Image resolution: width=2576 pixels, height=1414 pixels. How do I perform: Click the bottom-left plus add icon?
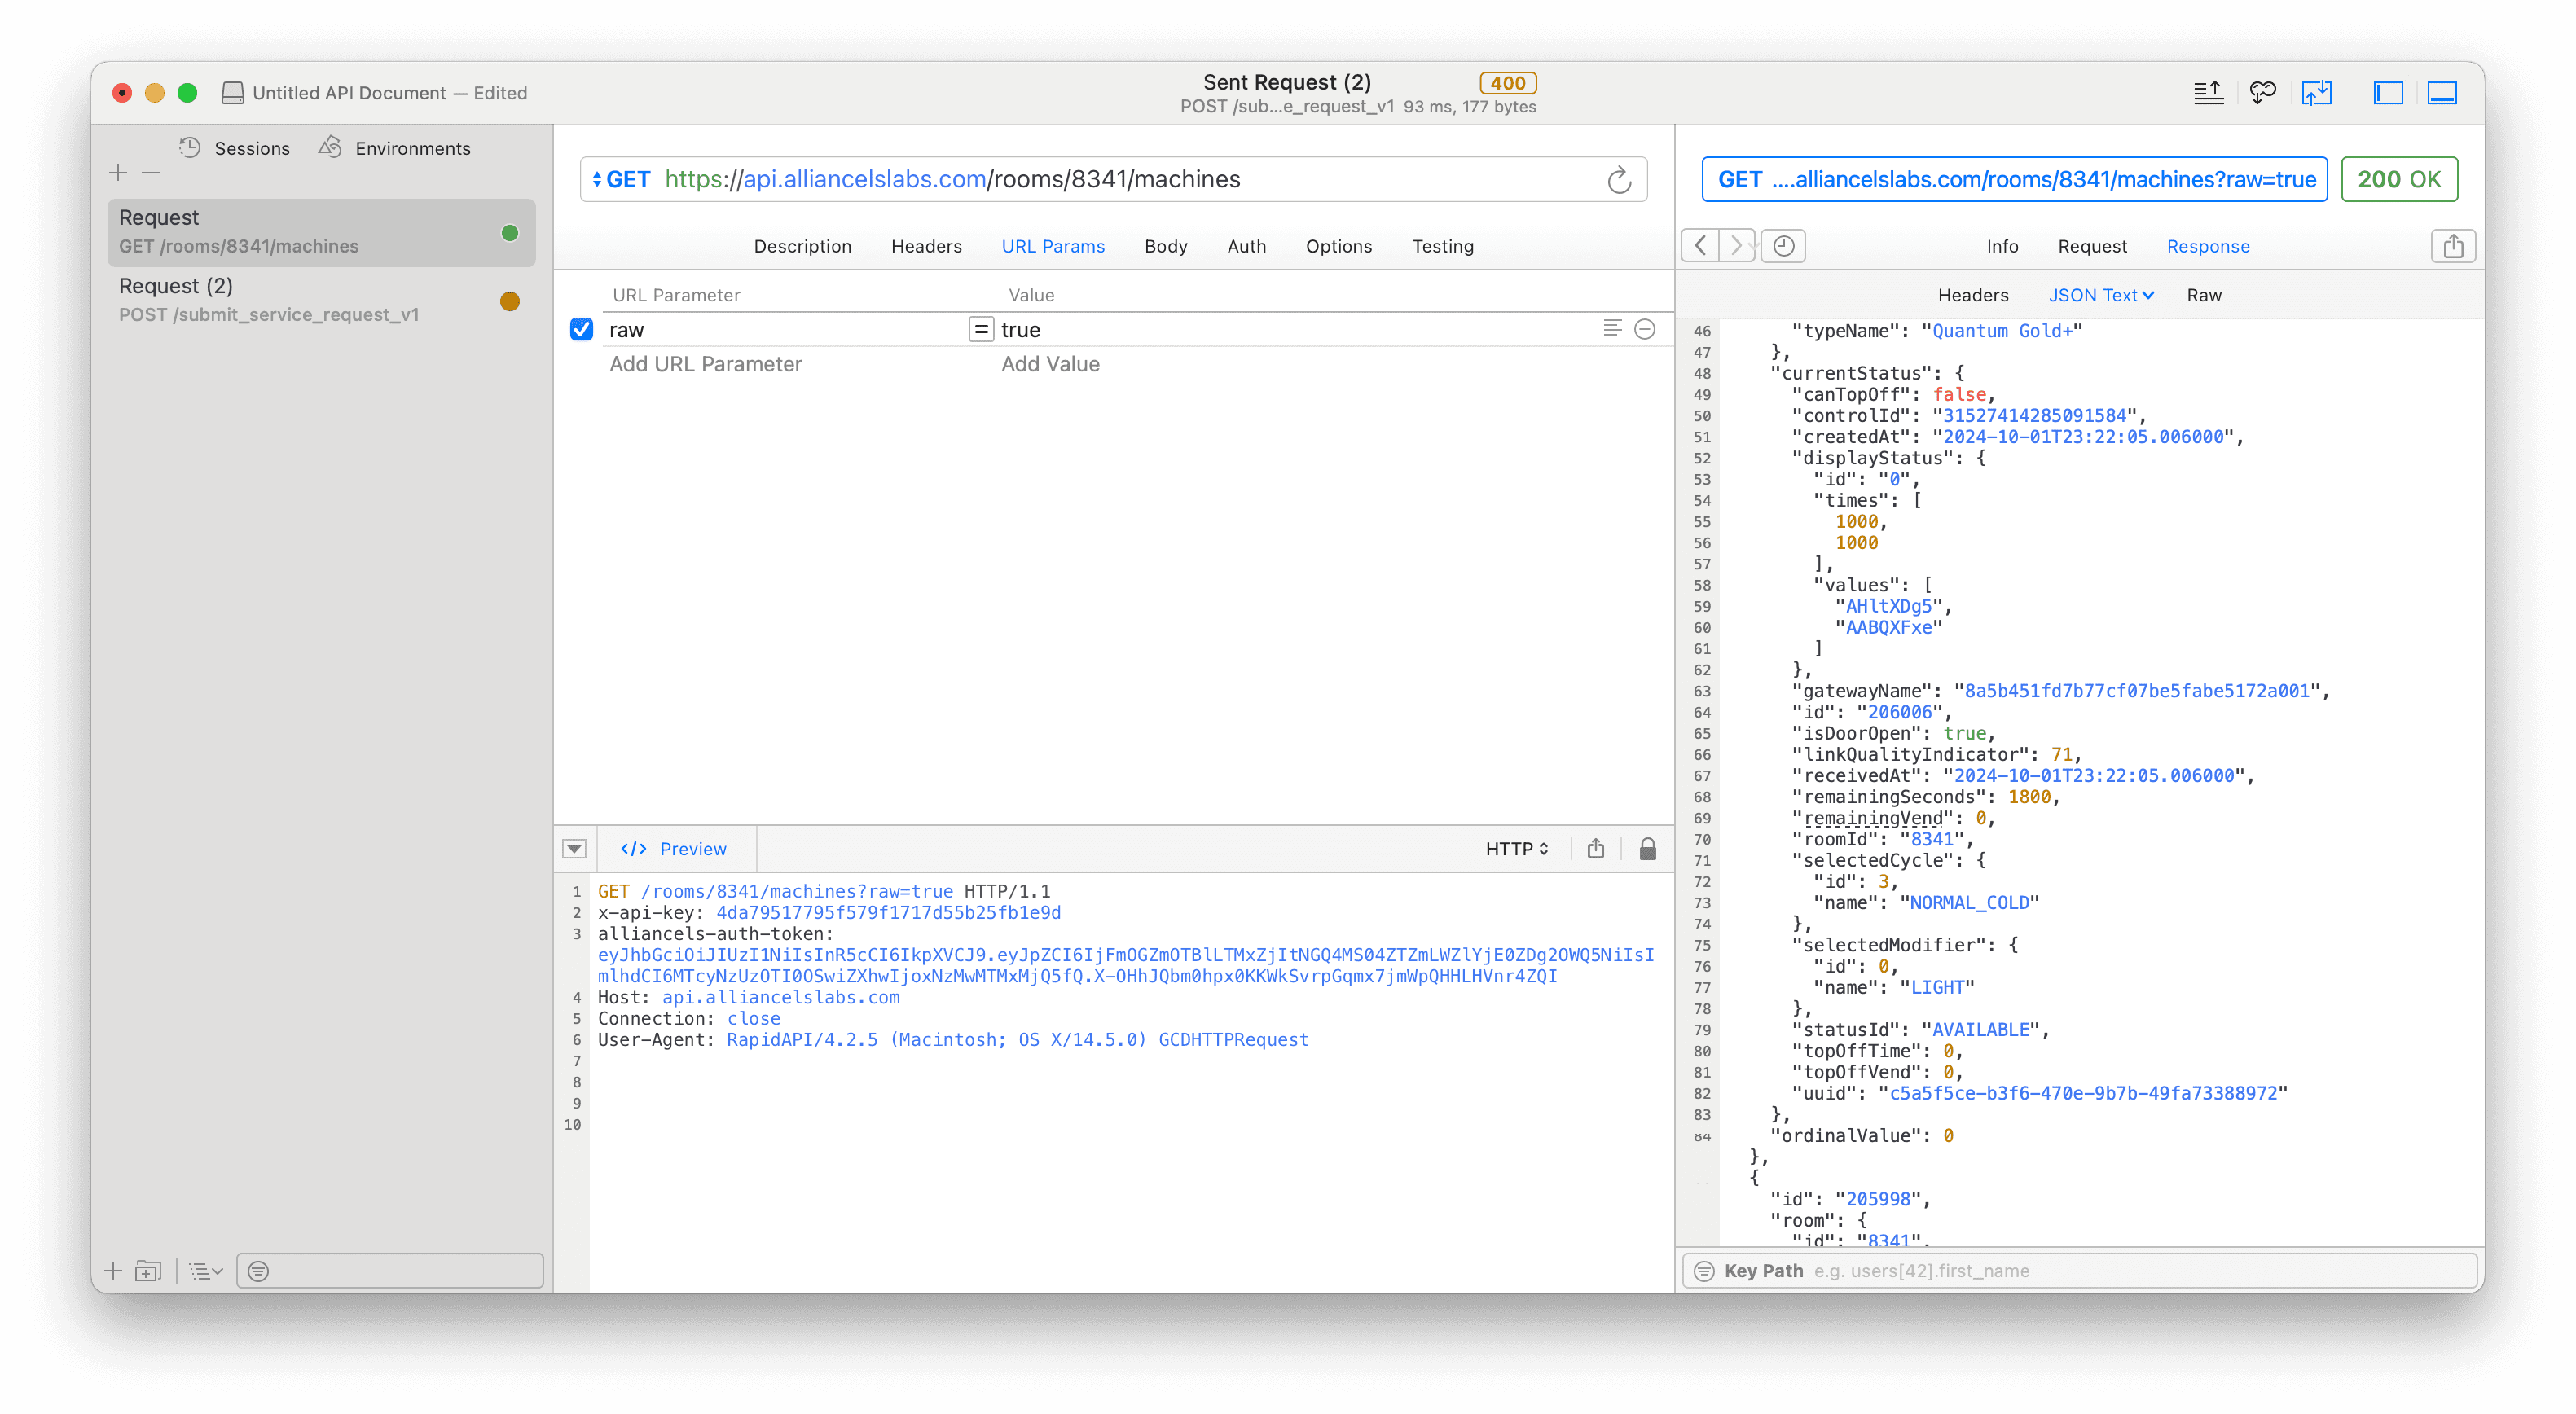(113, 1271)
